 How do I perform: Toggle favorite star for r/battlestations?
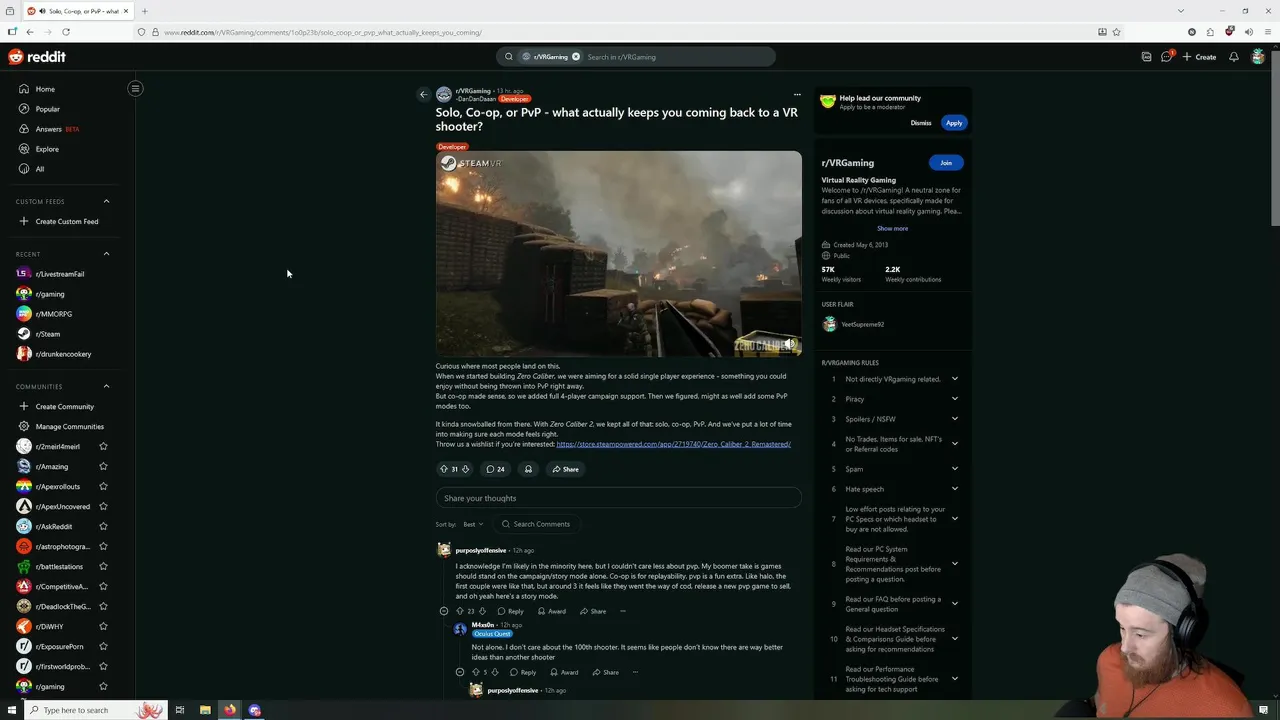[x=103, y=566]
